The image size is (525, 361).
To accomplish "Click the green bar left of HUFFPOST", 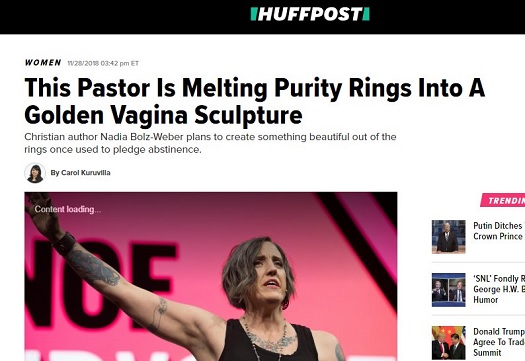I will 253,14.
